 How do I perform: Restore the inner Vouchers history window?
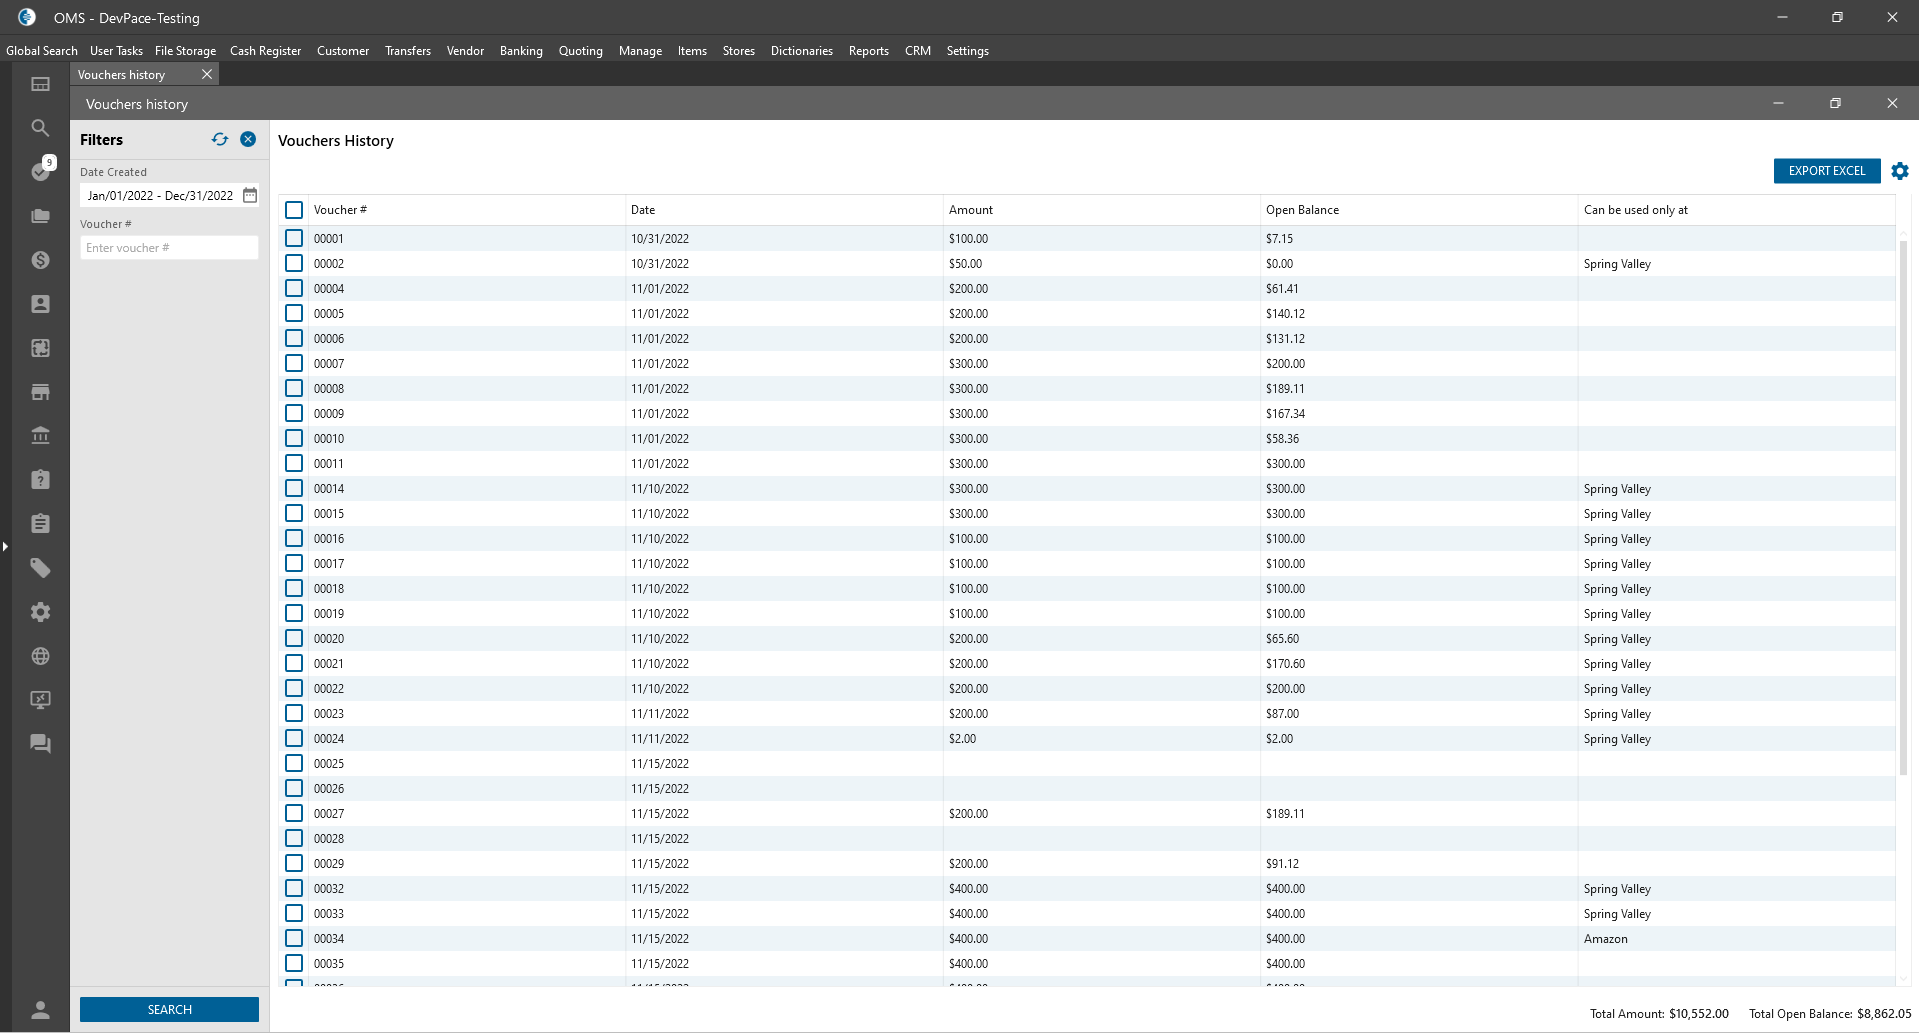point(1835,103)
